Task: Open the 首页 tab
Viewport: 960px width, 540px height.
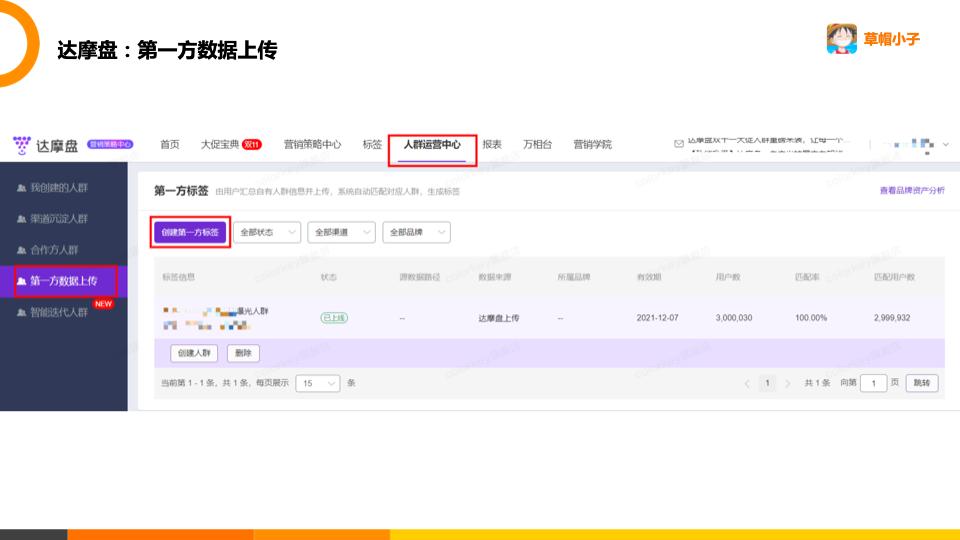Action: (170, 144)
